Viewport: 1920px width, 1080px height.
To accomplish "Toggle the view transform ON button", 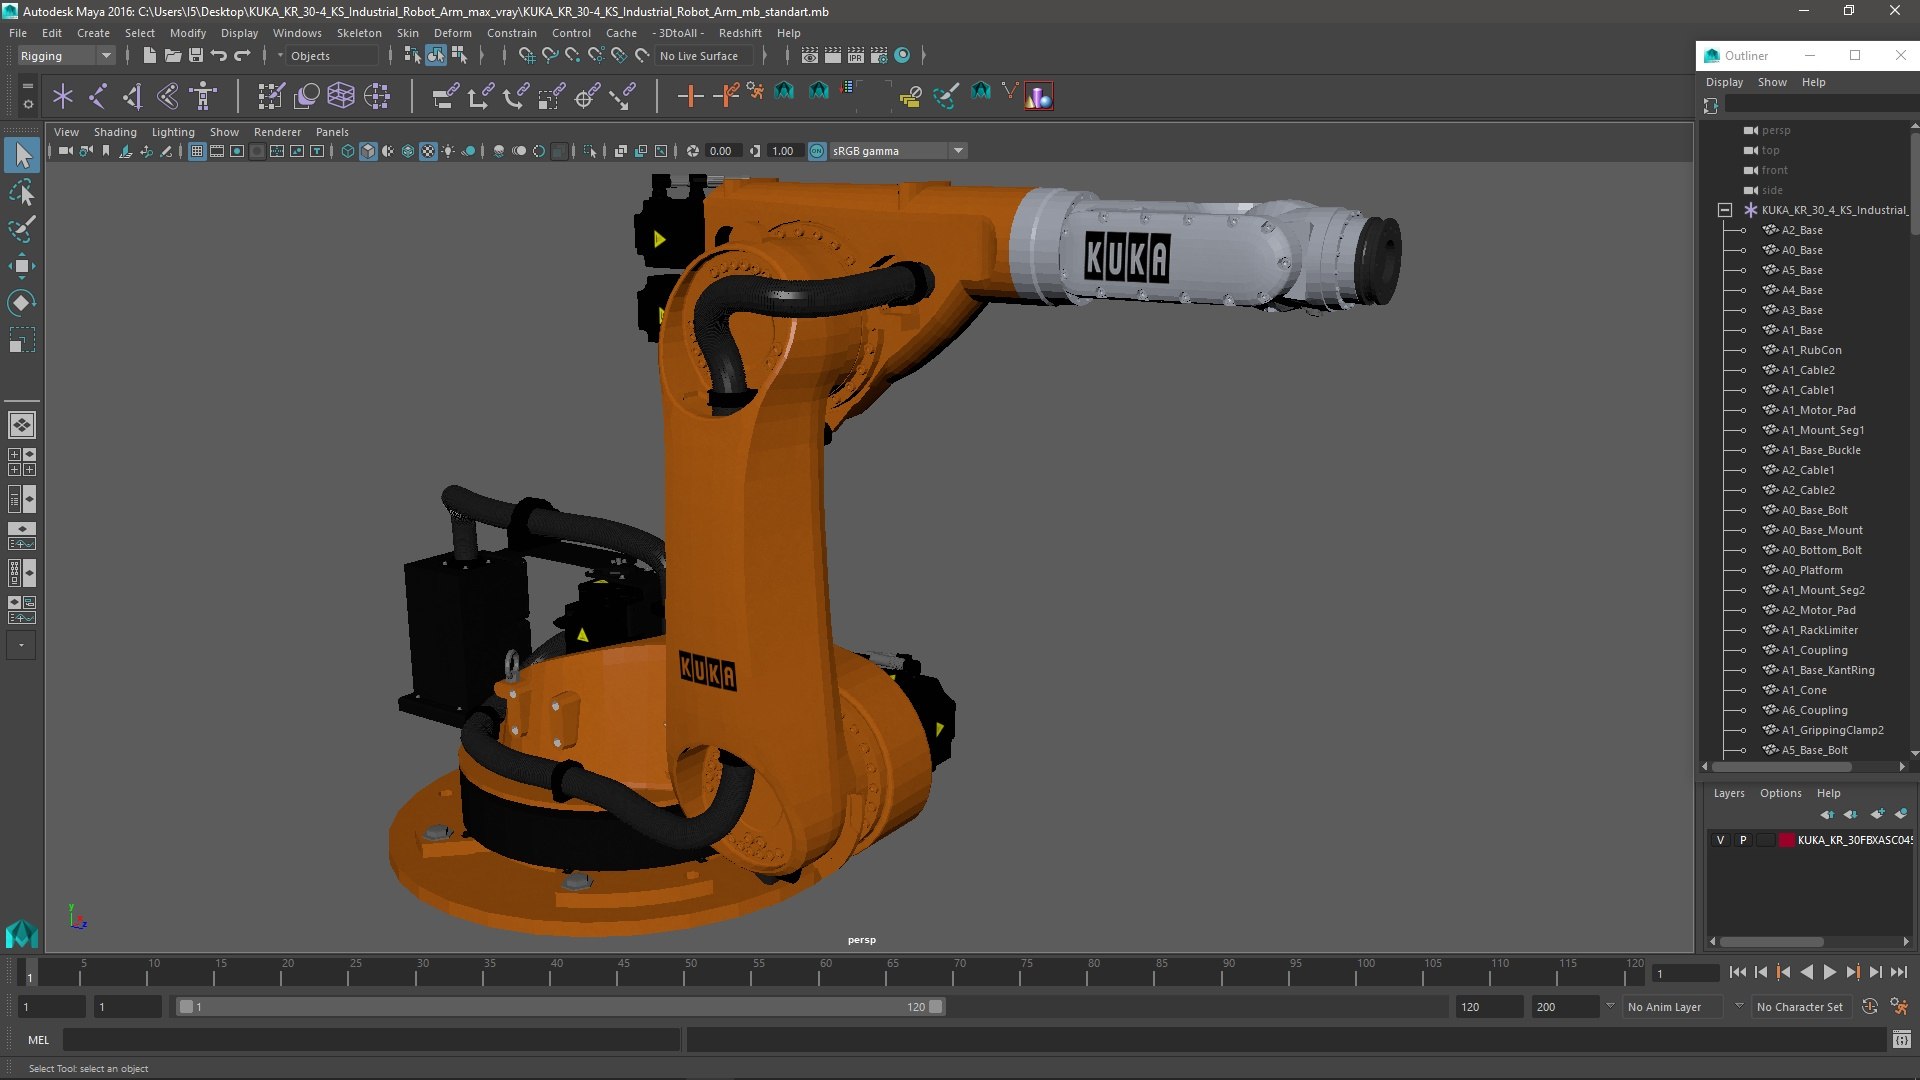I will click(817, 151).
